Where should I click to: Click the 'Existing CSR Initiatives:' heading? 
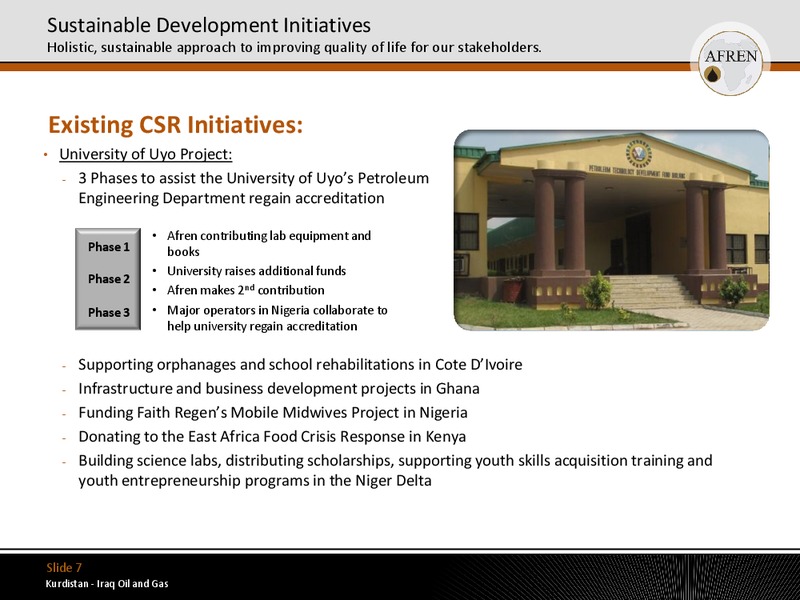tap(176, 124)
